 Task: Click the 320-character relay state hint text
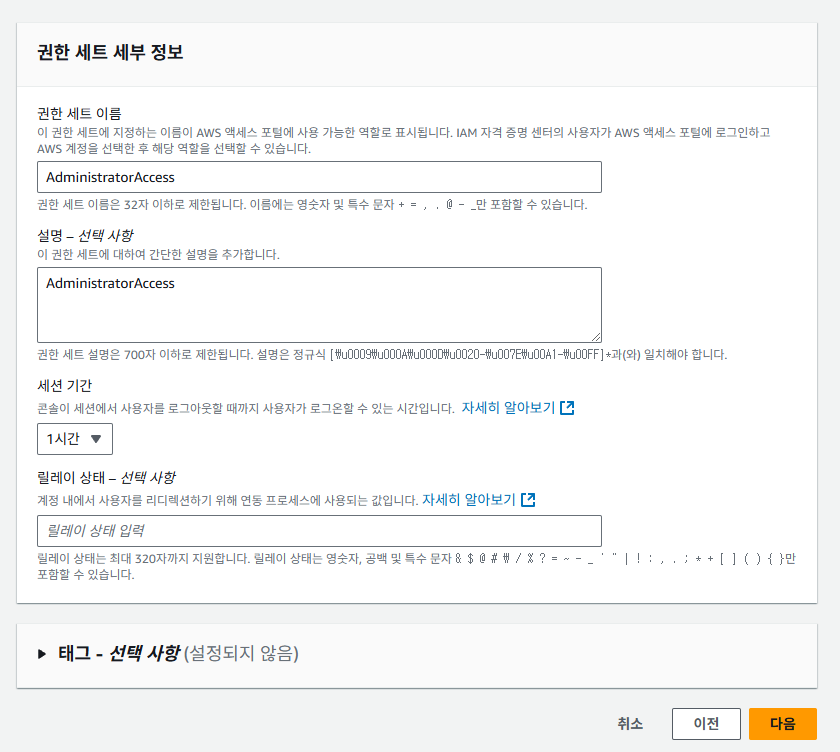coord(416,567)
